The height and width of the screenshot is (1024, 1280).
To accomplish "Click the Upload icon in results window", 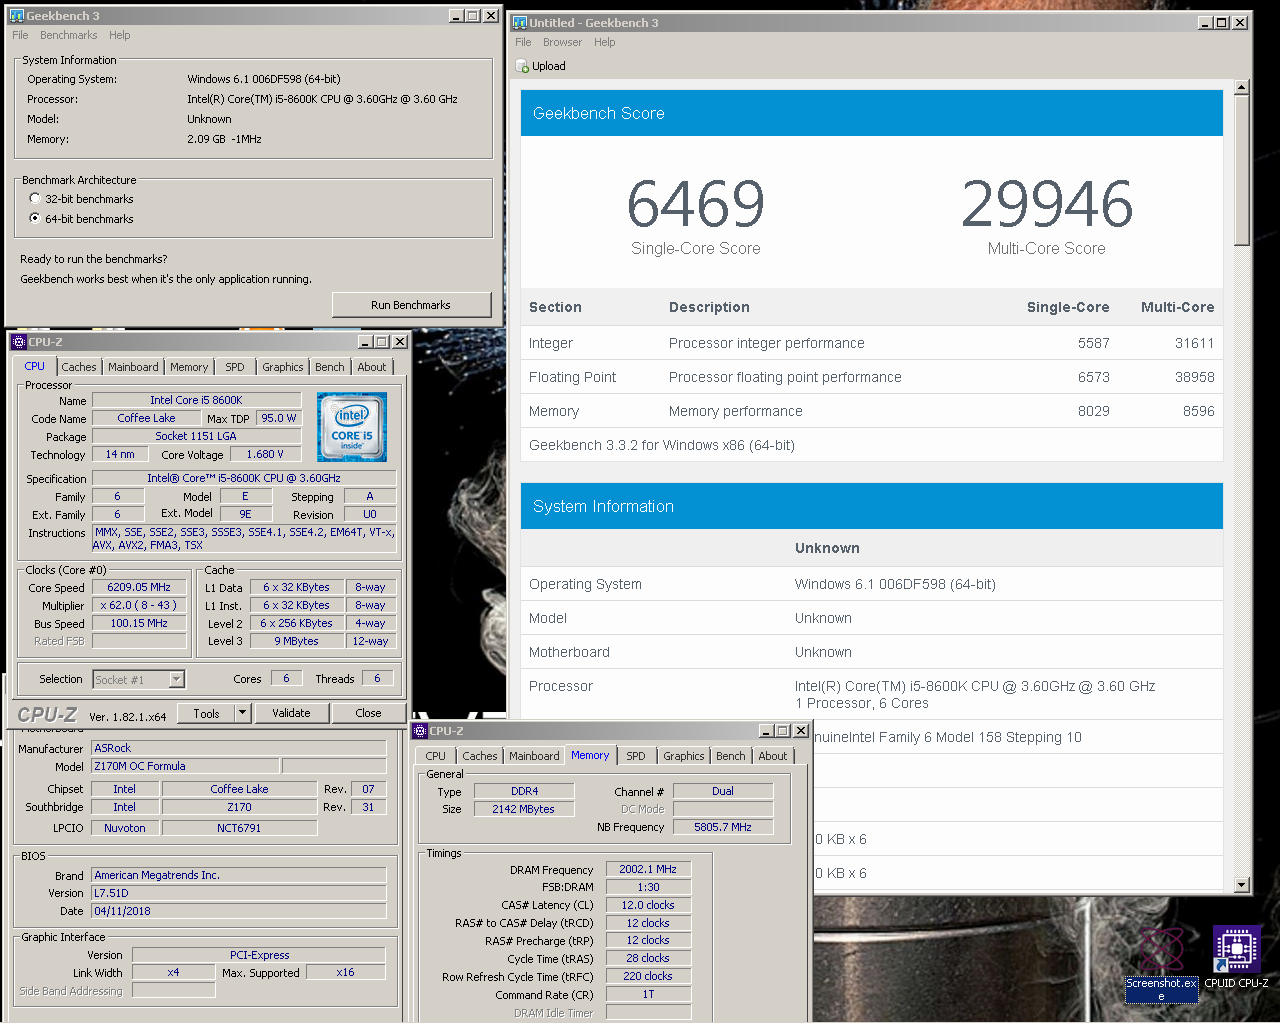I will coord(522,66).
